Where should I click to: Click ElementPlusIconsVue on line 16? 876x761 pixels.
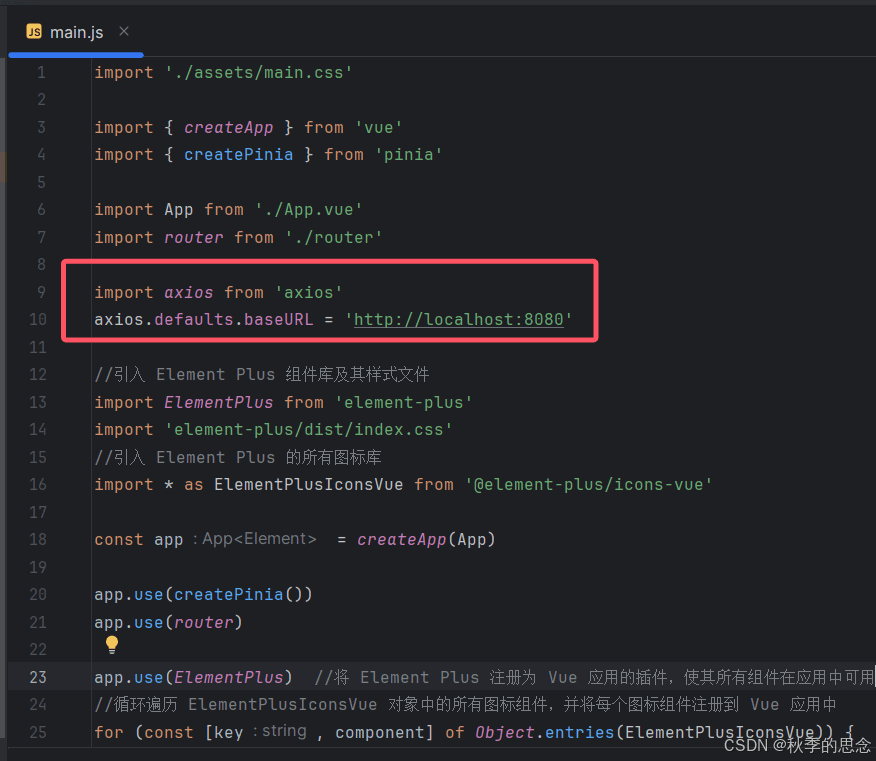coord(308,484)
